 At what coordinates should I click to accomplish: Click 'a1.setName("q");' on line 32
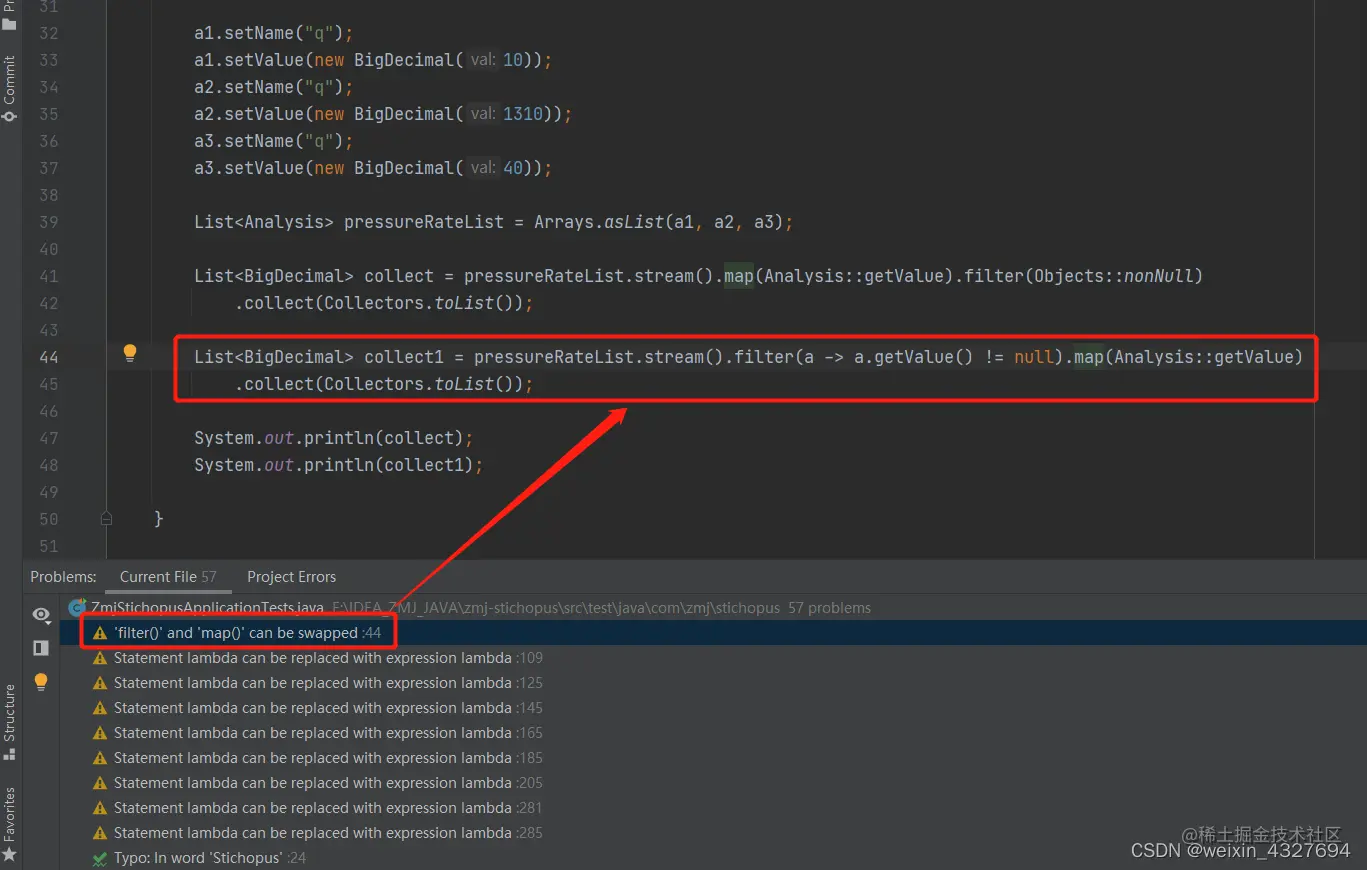coord(274,33)
